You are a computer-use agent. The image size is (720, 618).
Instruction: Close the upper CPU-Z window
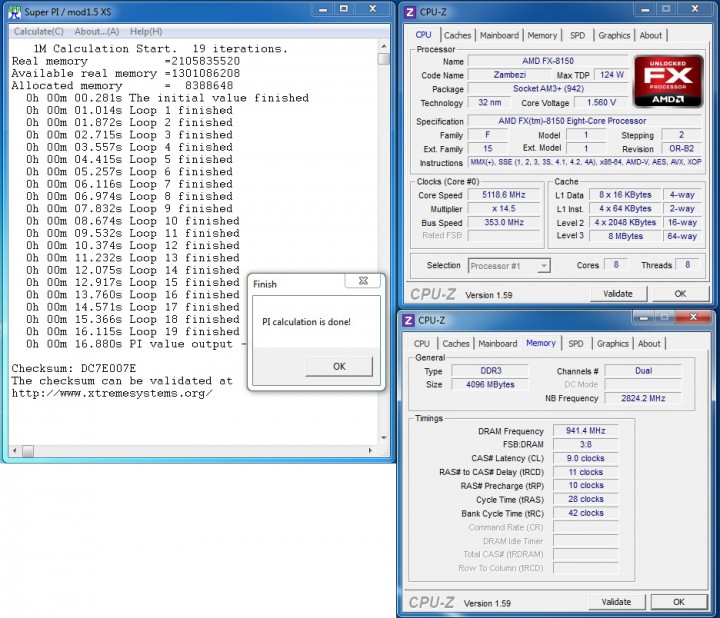coord(695,9)
